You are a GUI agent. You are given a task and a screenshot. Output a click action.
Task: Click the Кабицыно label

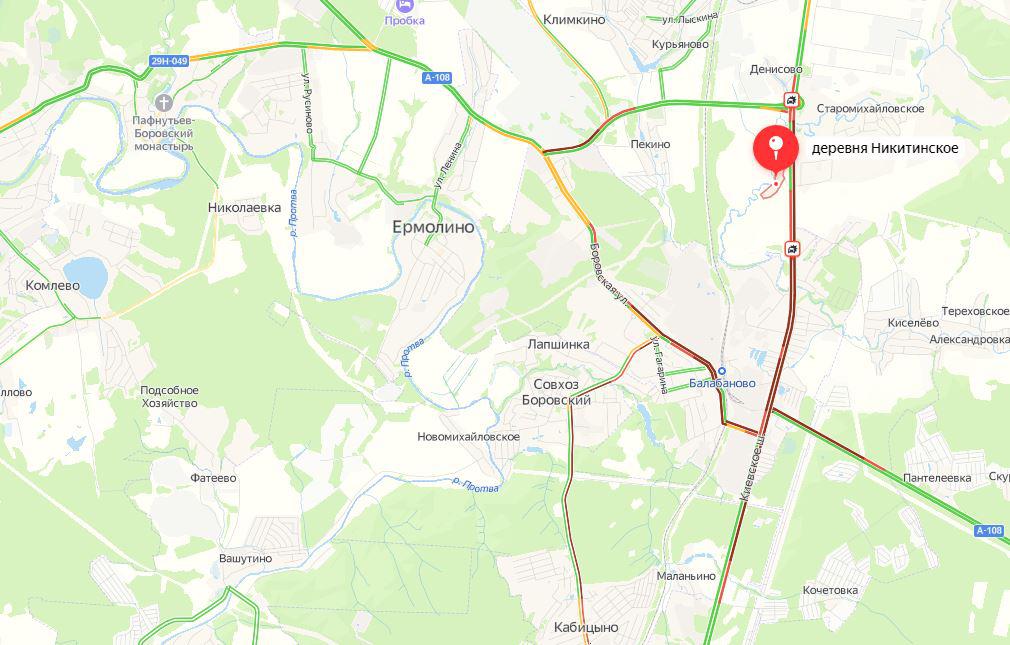(586, 627)
